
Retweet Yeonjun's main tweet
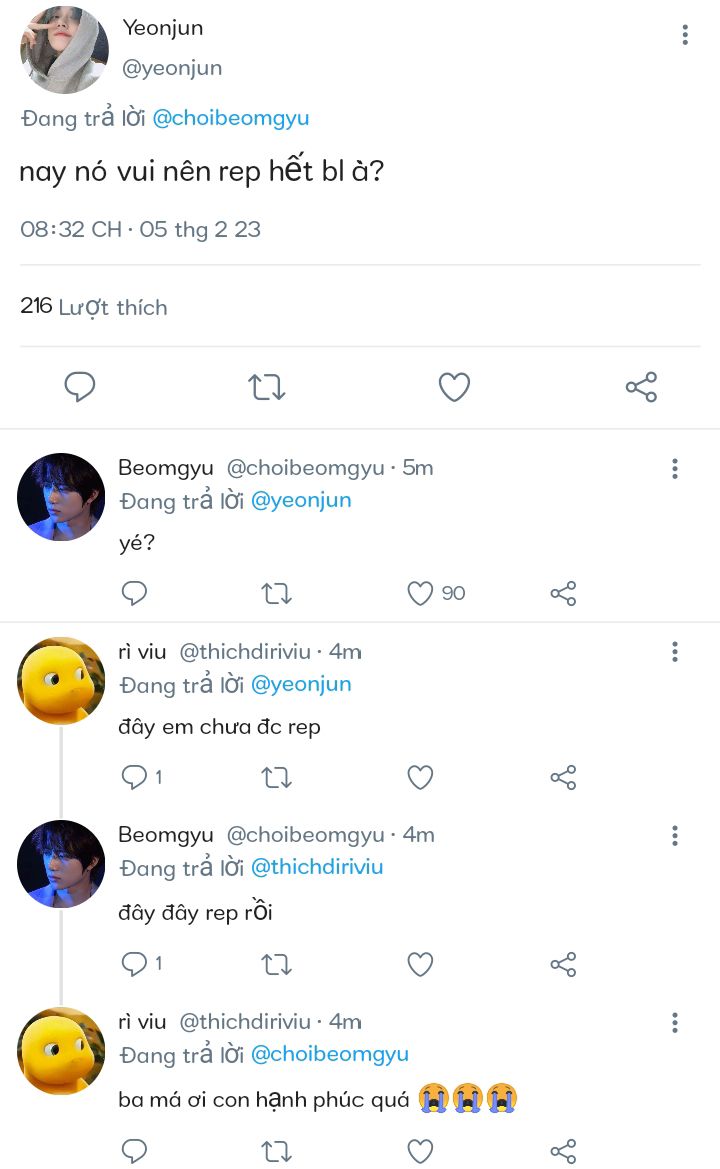[267, 387]
